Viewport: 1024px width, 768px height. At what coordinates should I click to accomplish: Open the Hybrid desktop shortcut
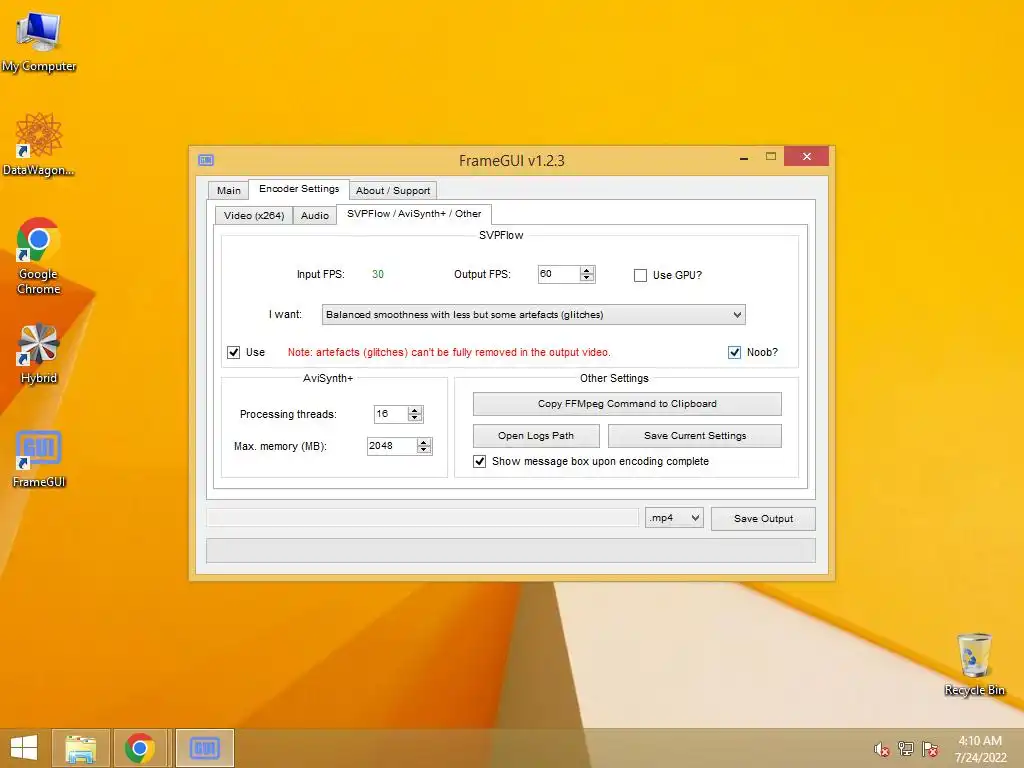(x=39, y=353)
